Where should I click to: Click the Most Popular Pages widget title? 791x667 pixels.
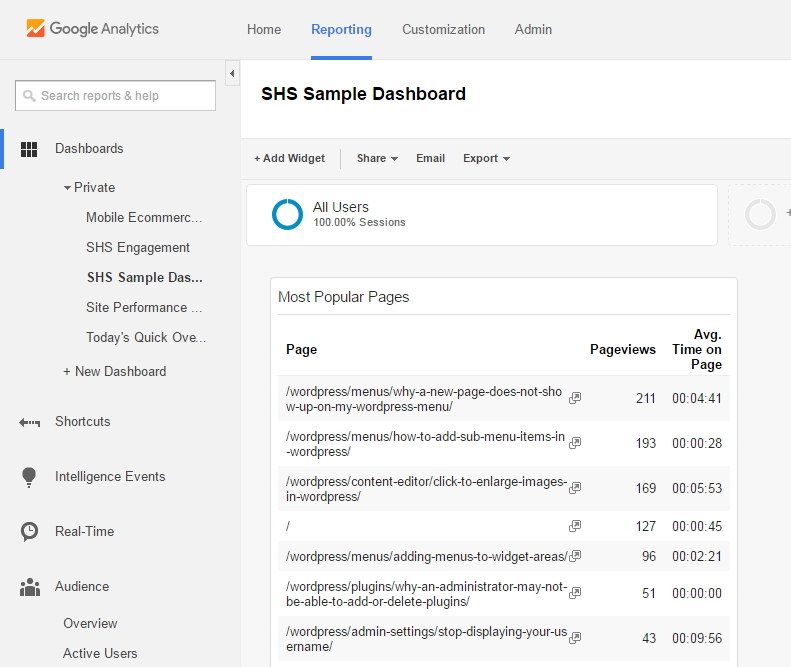(344, 297)
